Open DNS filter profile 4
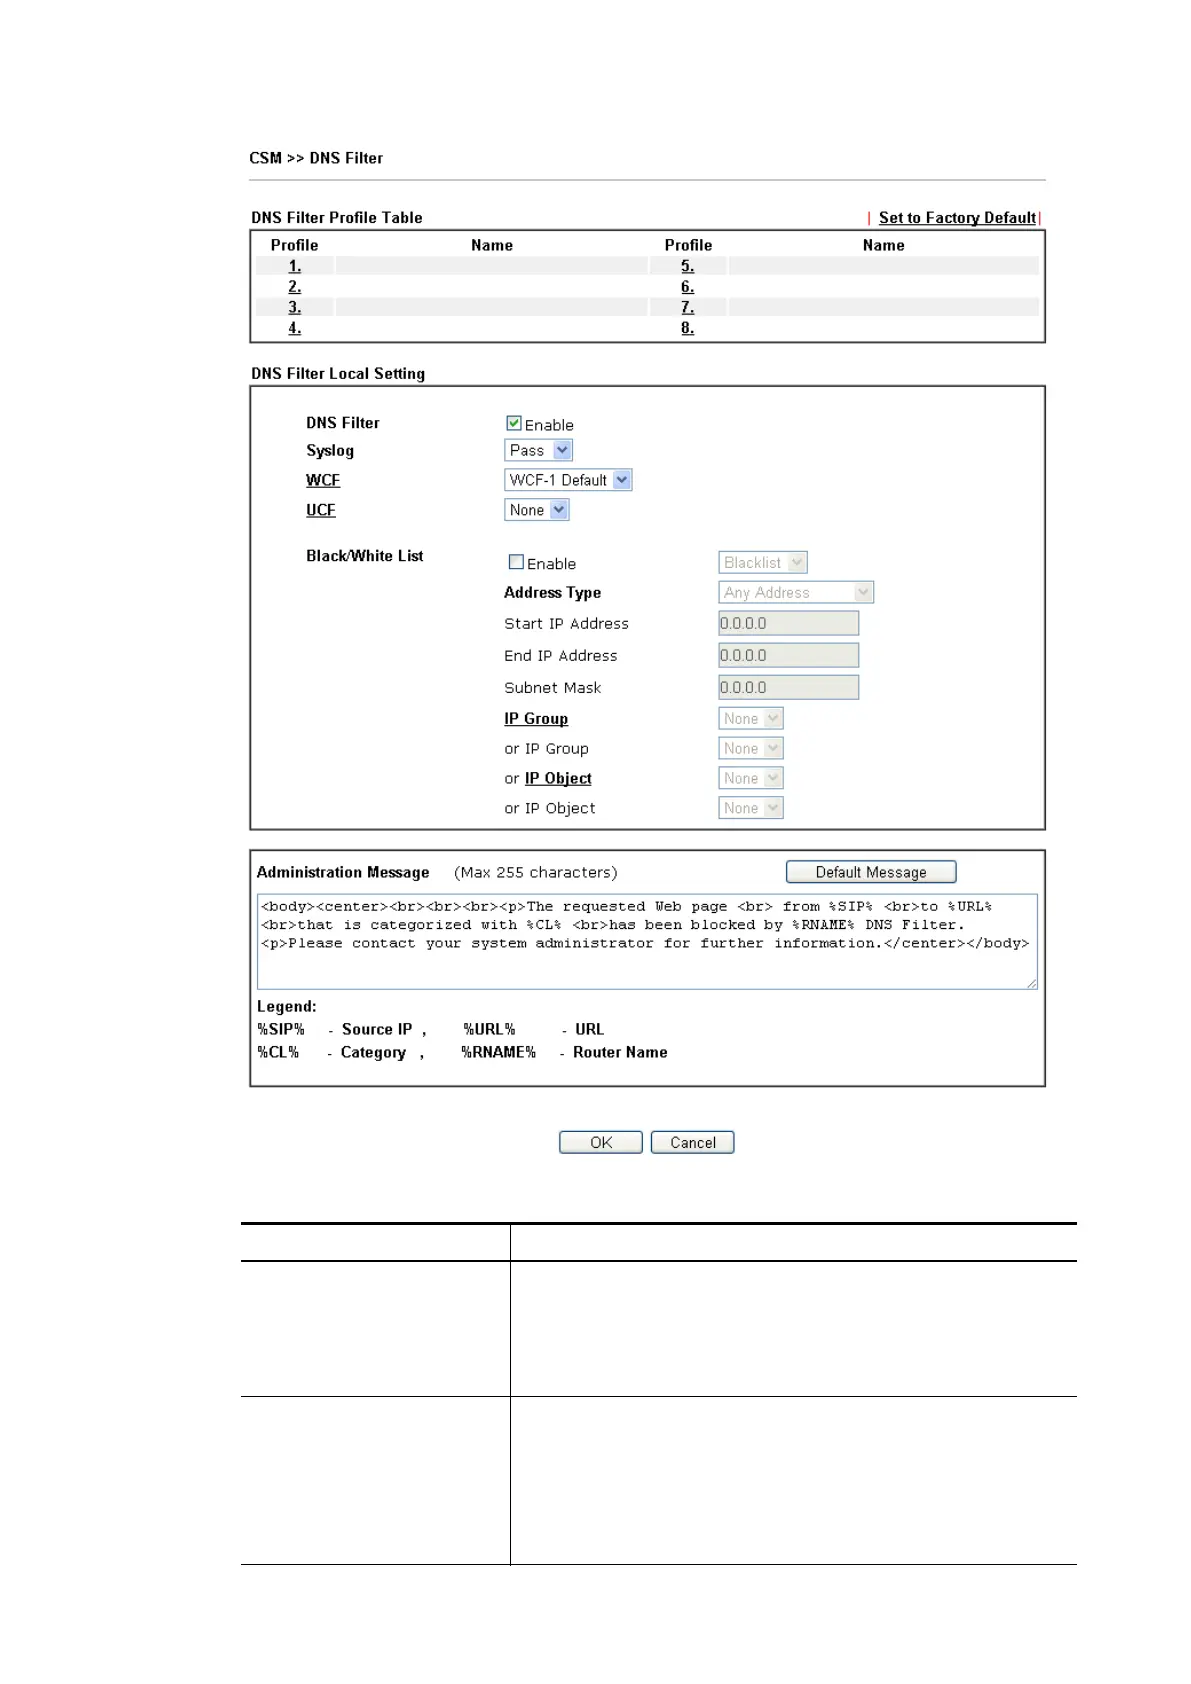1191x1684 pixels. 295,328
